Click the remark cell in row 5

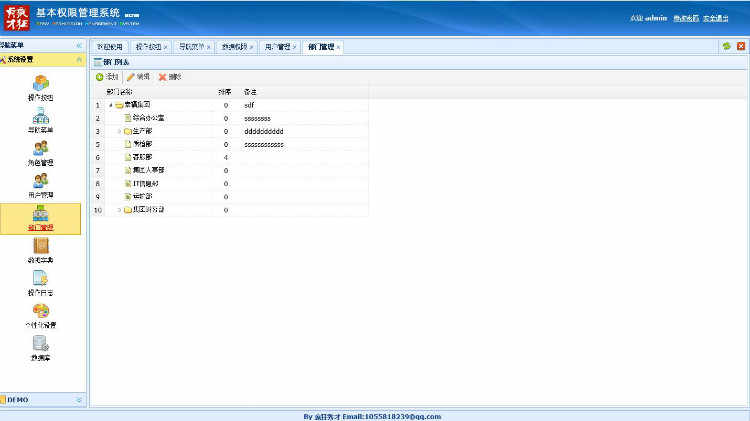click(x=264, y=144)
